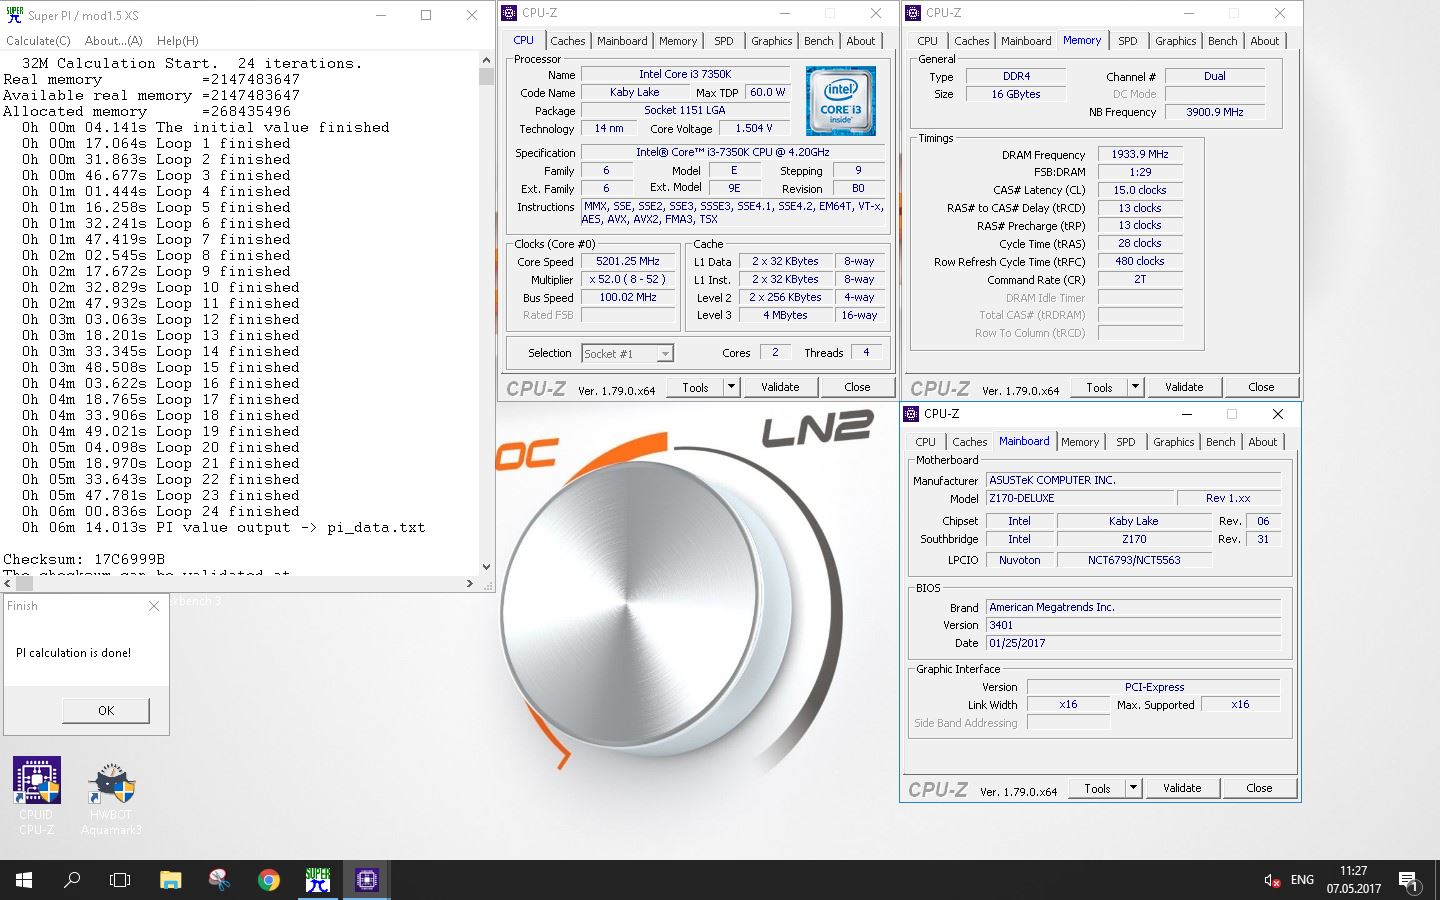Screen dimensions: 1440x900
Task: Close the Finish dialog with the X
Action: pos(154,606)
